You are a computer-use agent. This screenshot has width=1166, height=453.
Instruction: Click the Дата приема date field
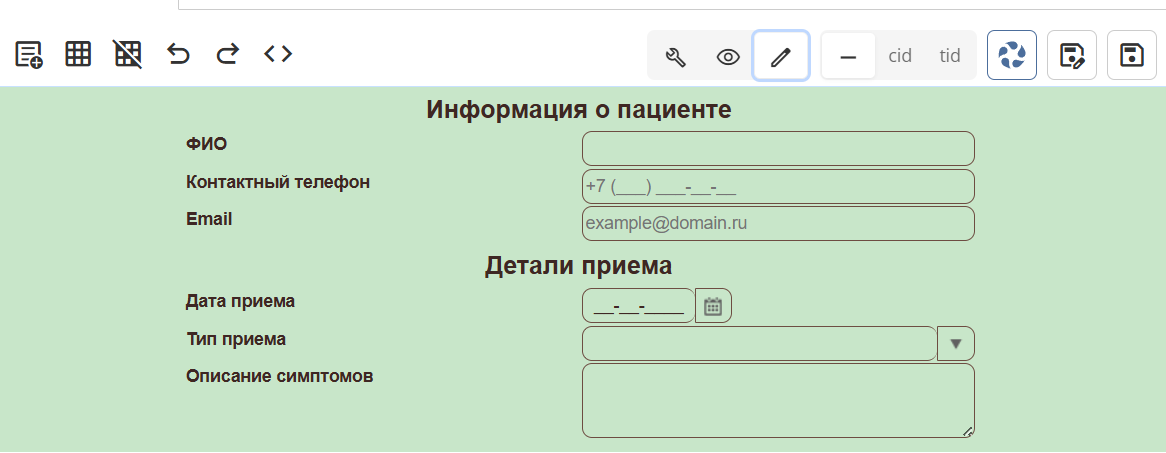pos(638,306)
